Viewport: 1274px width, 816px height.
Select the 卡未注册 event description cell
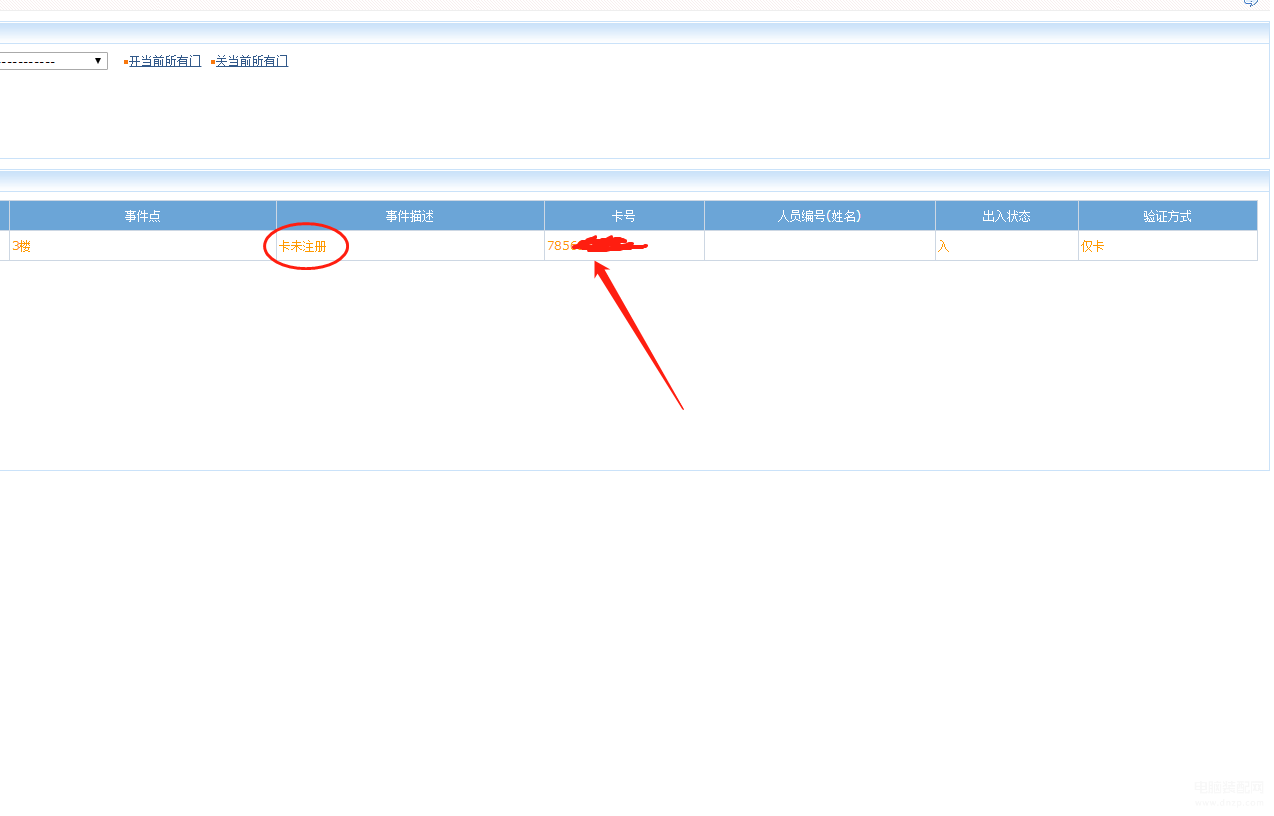click(x=410, y=246)
